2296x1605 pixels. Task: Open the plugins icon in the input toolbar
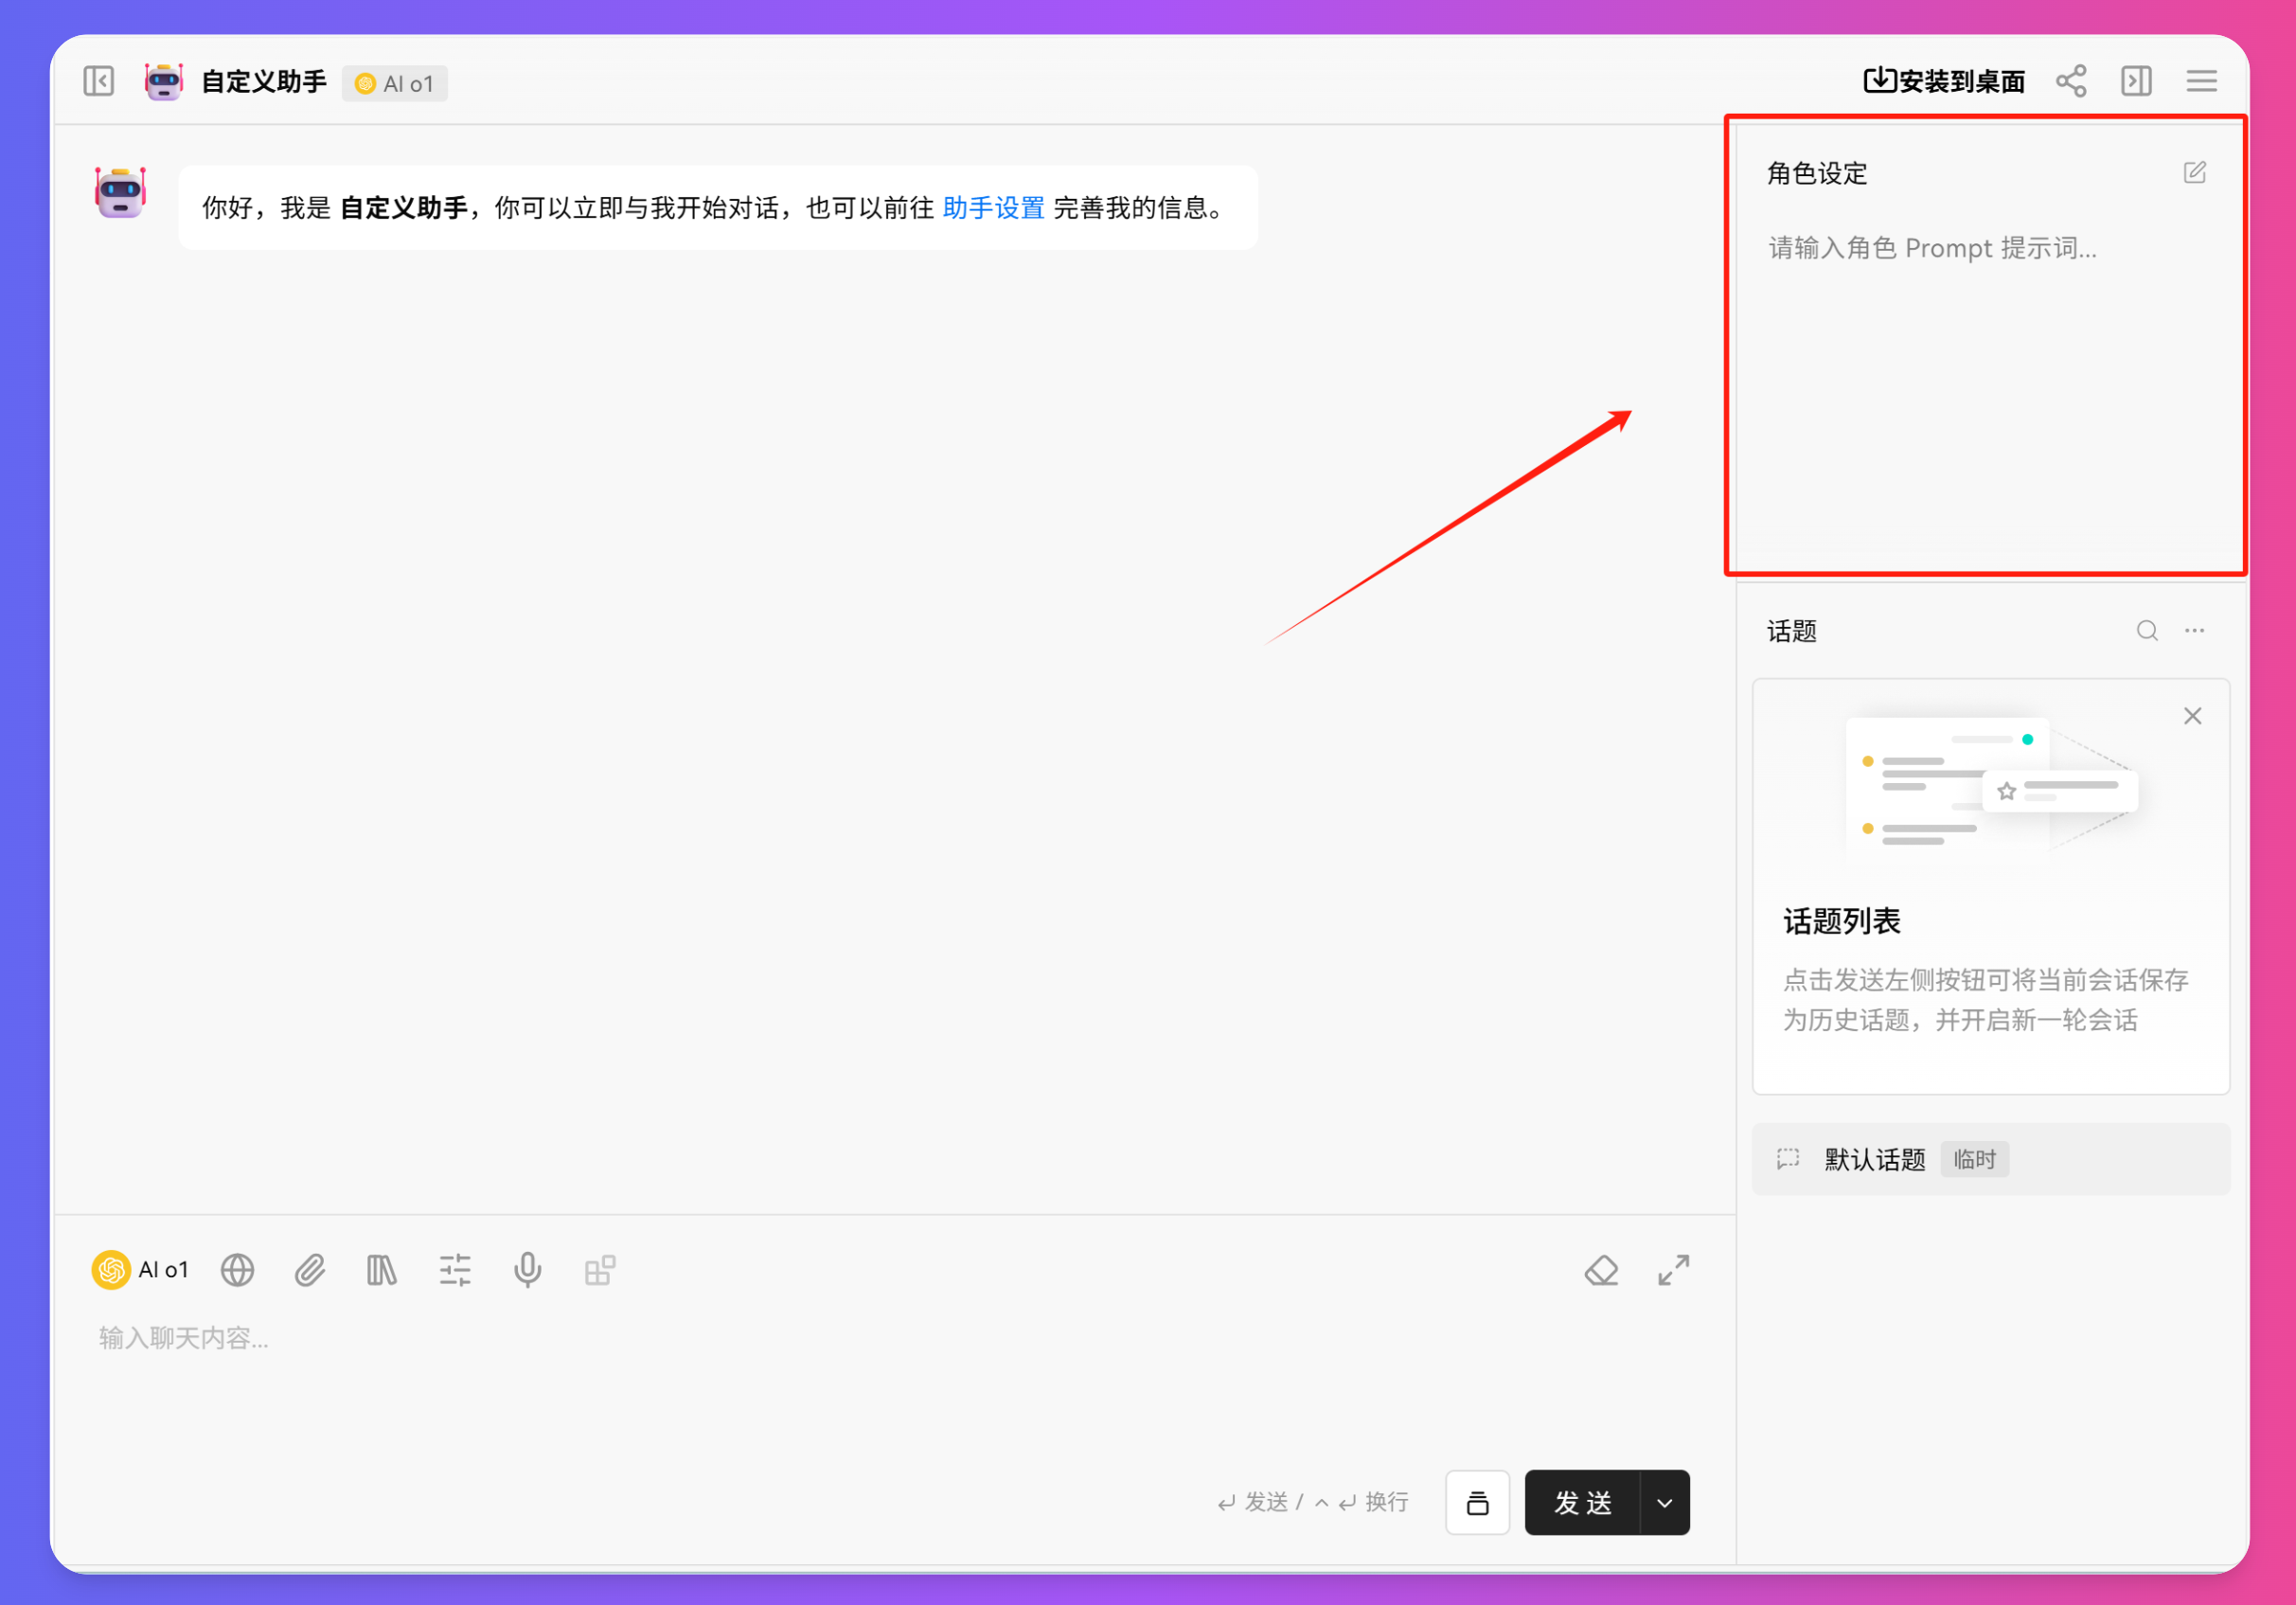pyautogui.click(x=600, y=1269)
